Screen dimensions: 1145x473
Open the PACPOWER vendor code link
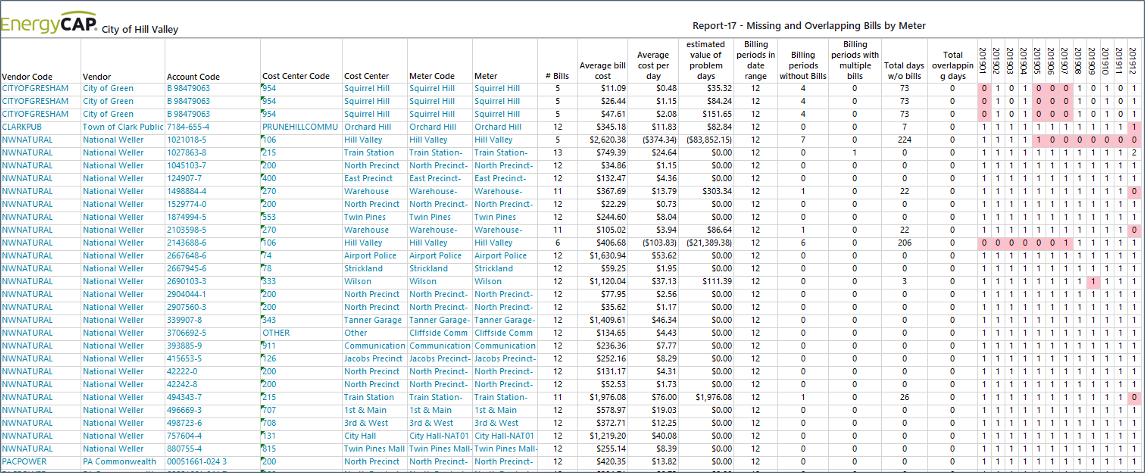(x=25, y=462)
